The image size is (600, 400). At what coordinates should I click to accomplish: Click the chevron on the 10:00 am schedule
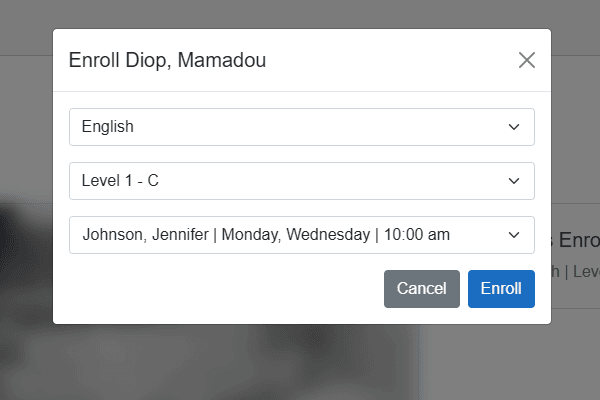(514, 235)
